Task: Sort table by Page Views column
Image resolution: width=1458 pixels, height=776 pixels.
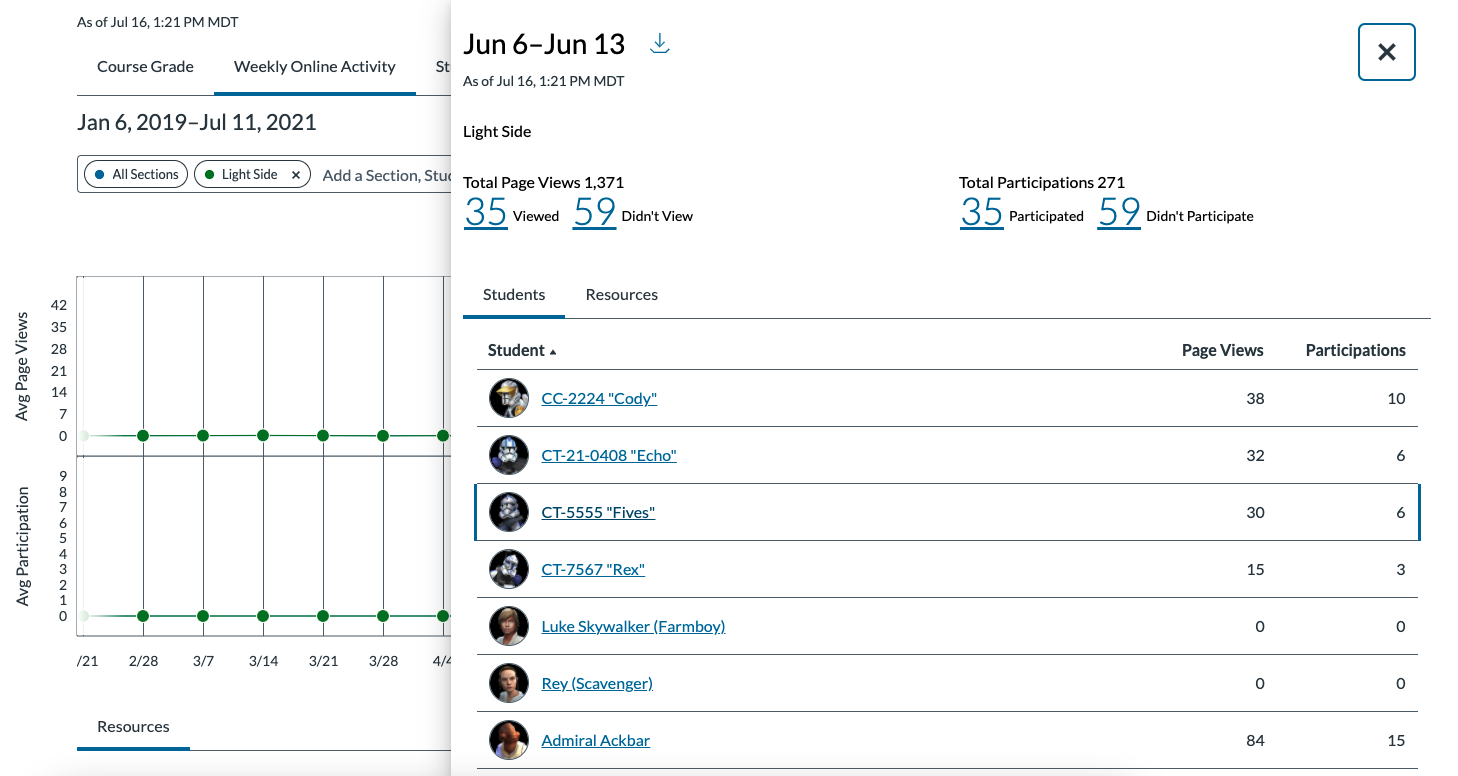Action: [1222, 350]
